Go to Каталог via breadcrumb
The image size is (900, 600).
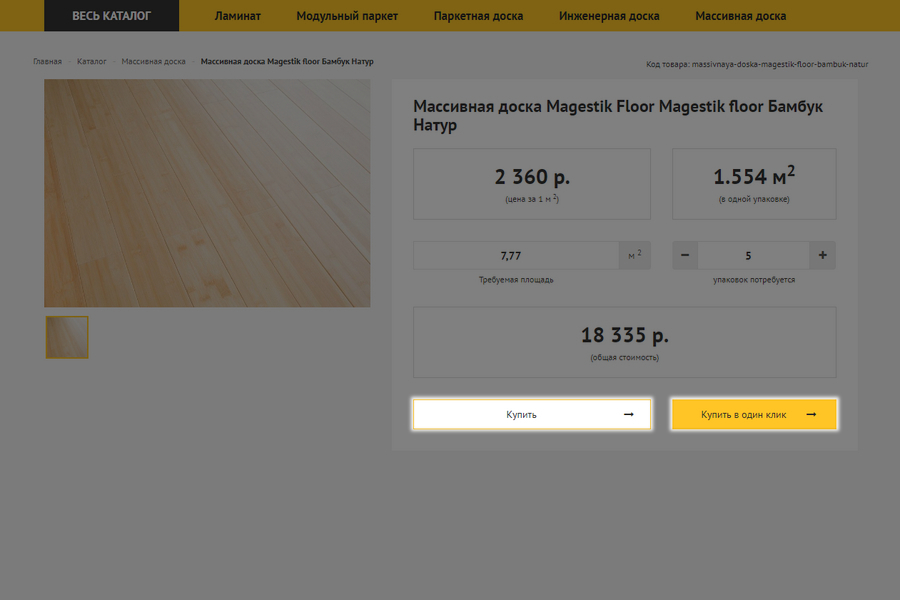(x=92, y=62)
